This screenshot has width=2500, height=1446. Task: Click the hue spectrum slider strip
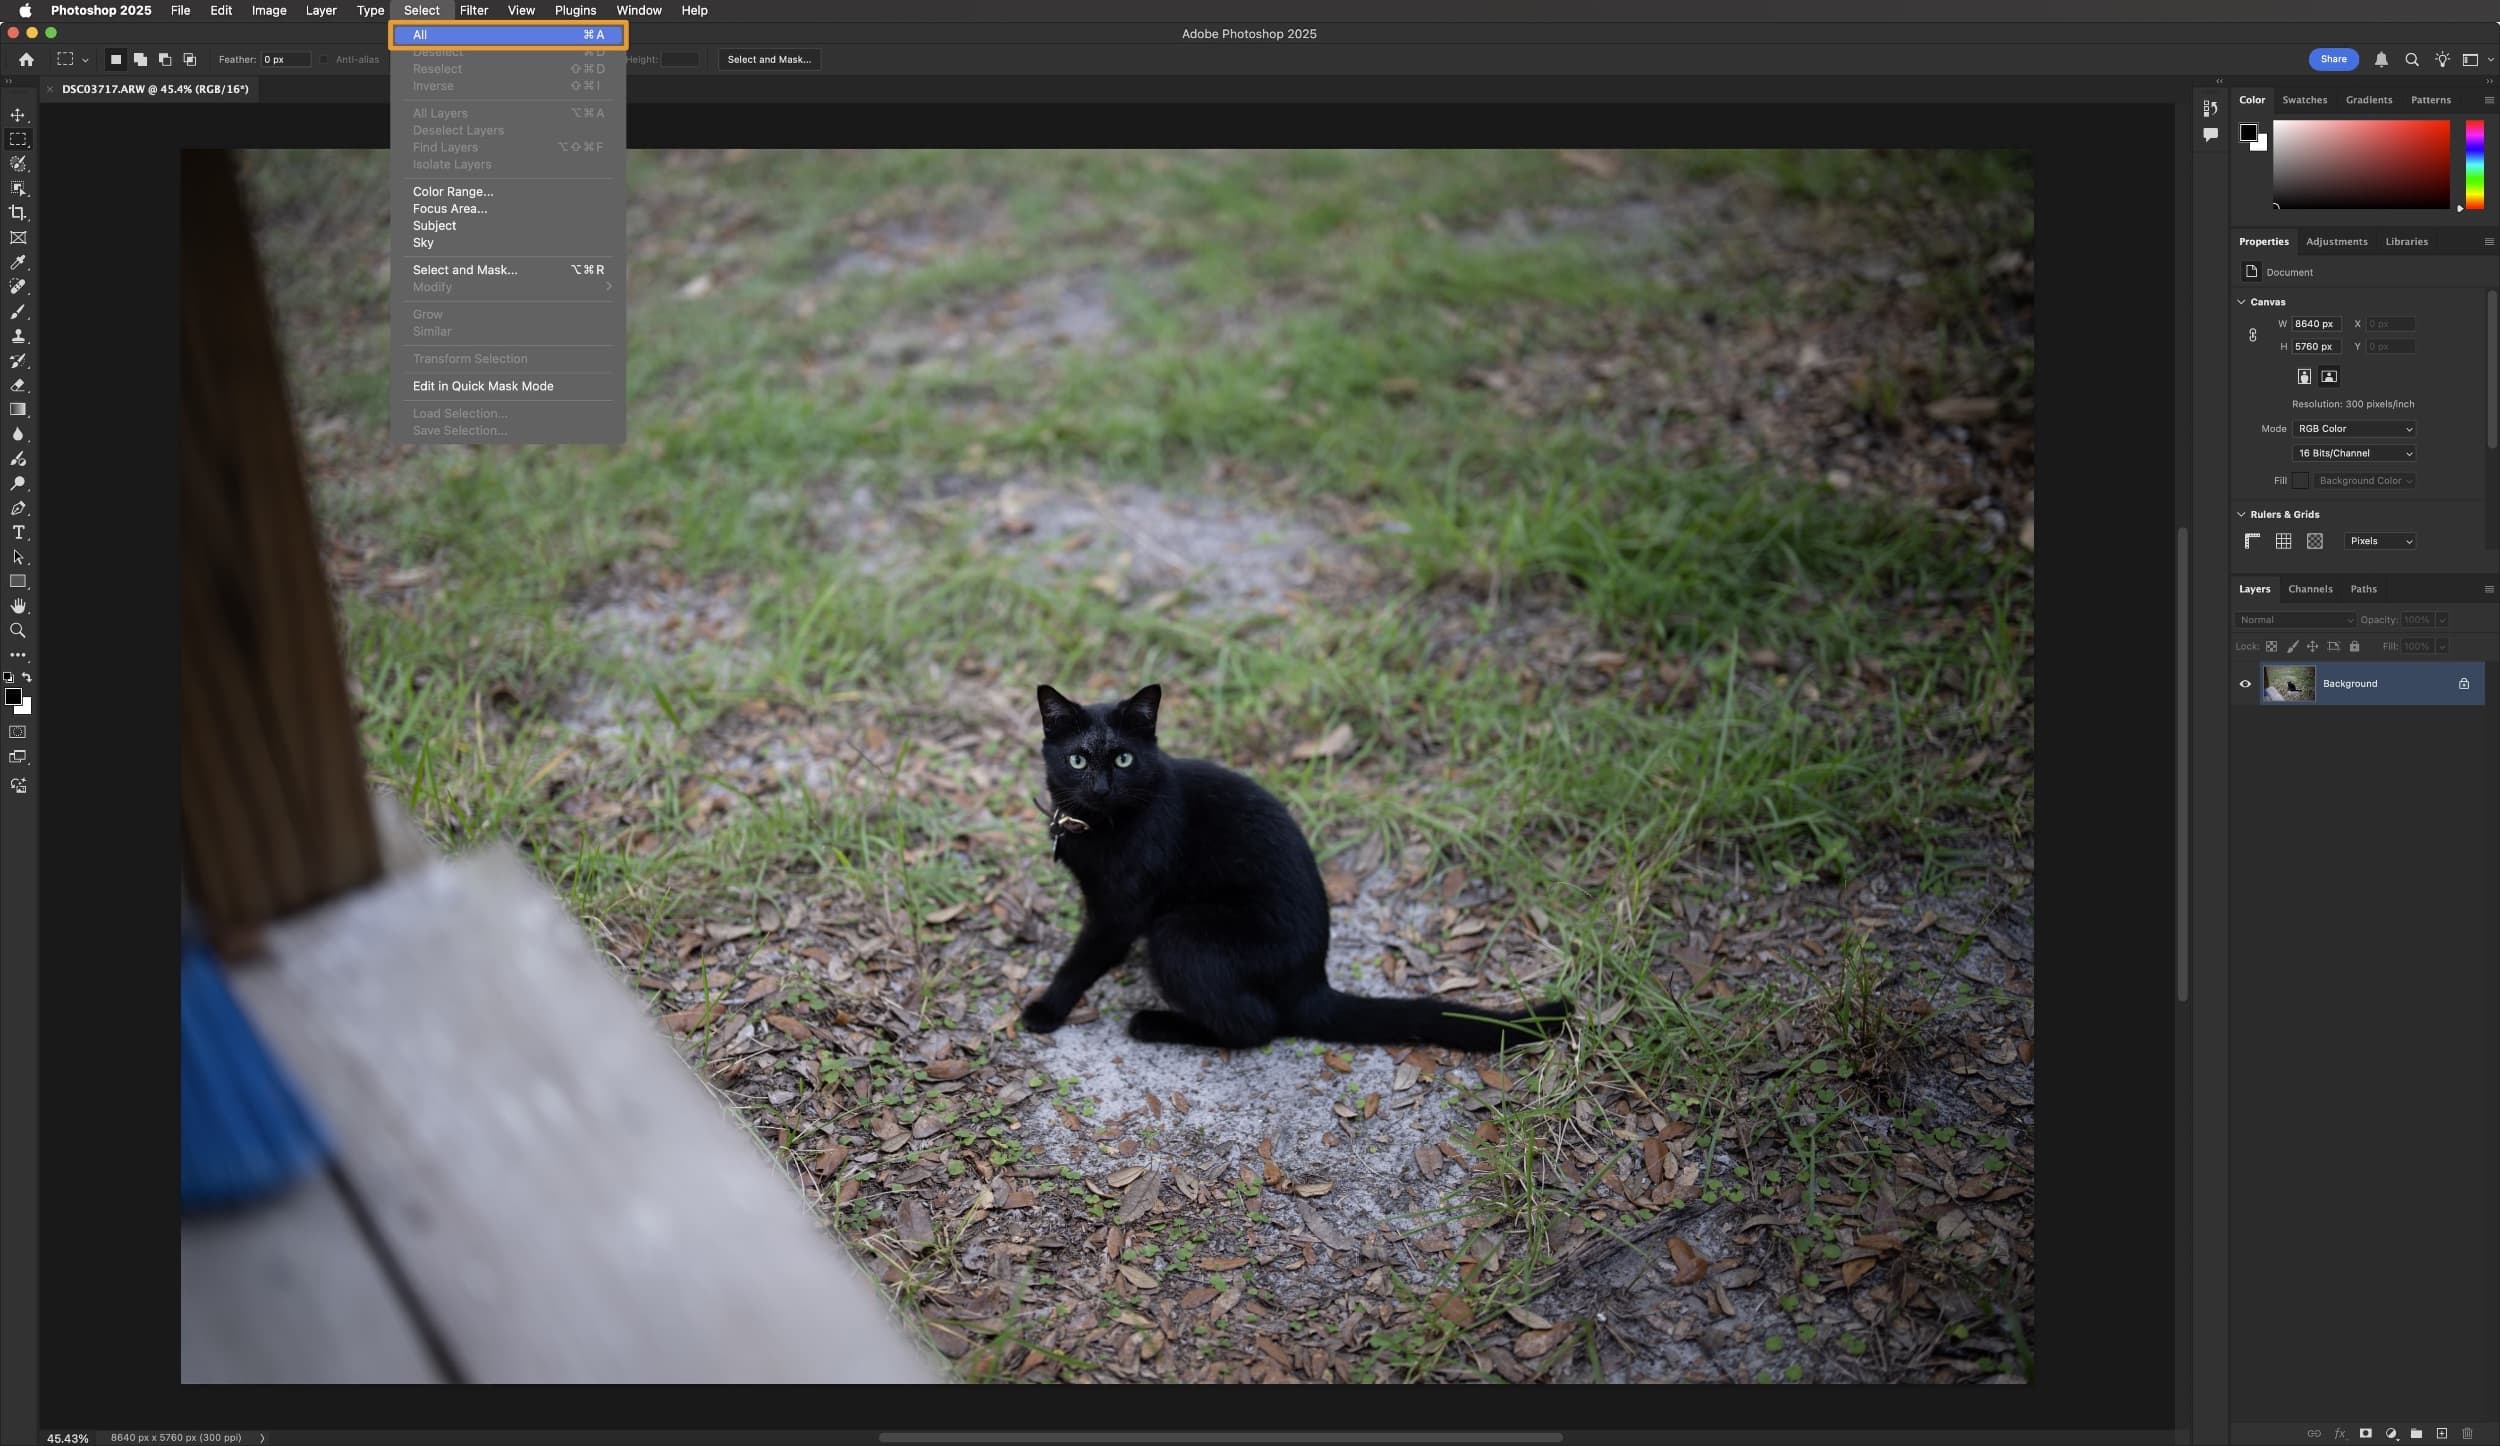pos(2474,165)
